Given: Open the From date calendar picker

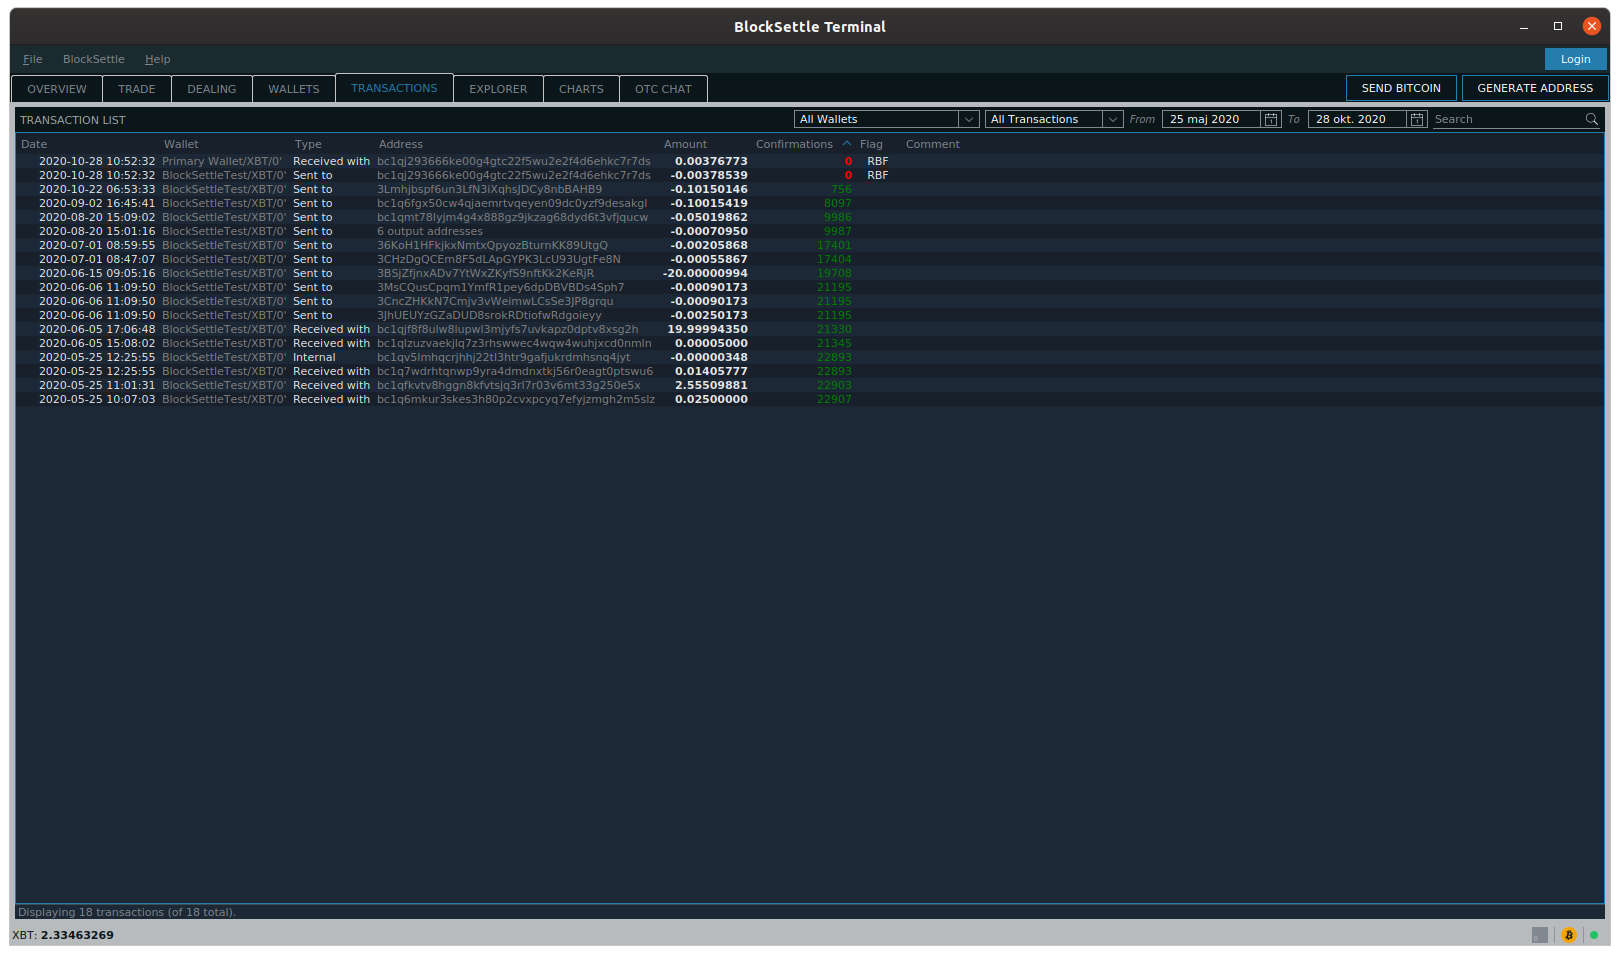Looking at the screenshot, I should (x=1271, y=119).
